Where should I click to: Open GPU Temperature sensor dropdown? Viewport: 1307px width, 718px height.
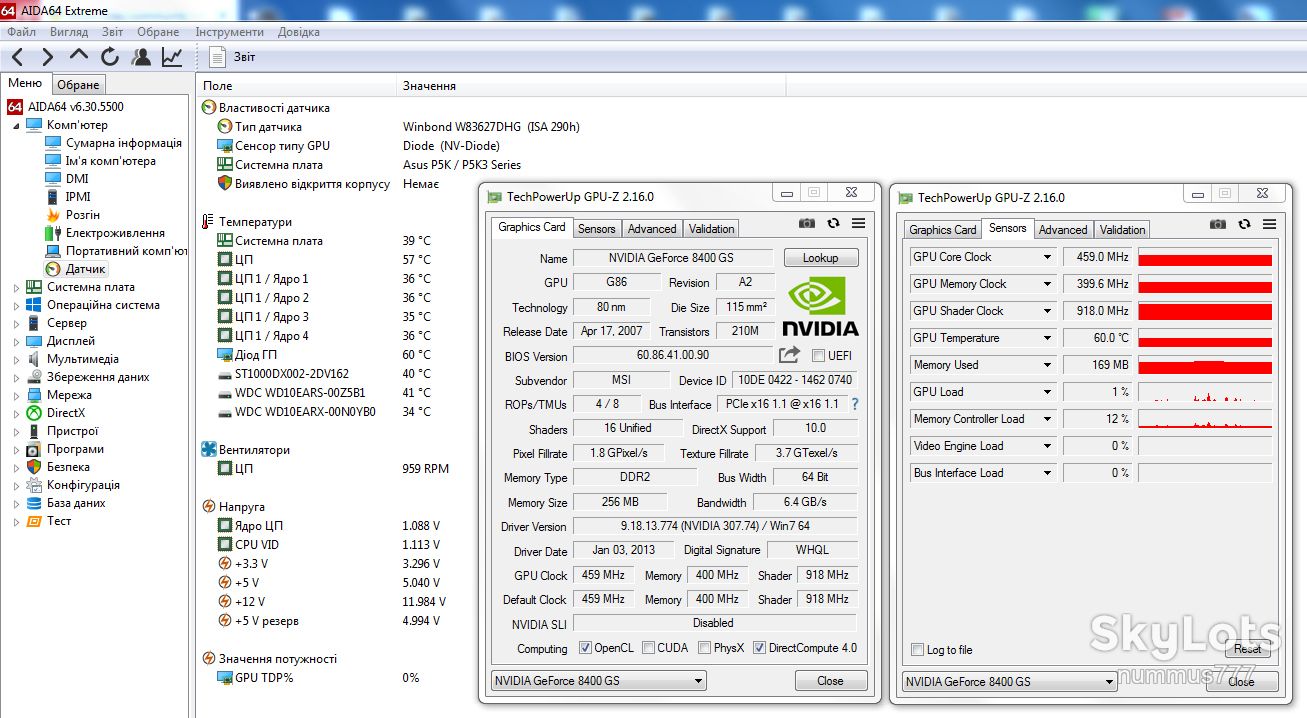pos(1047,338)
